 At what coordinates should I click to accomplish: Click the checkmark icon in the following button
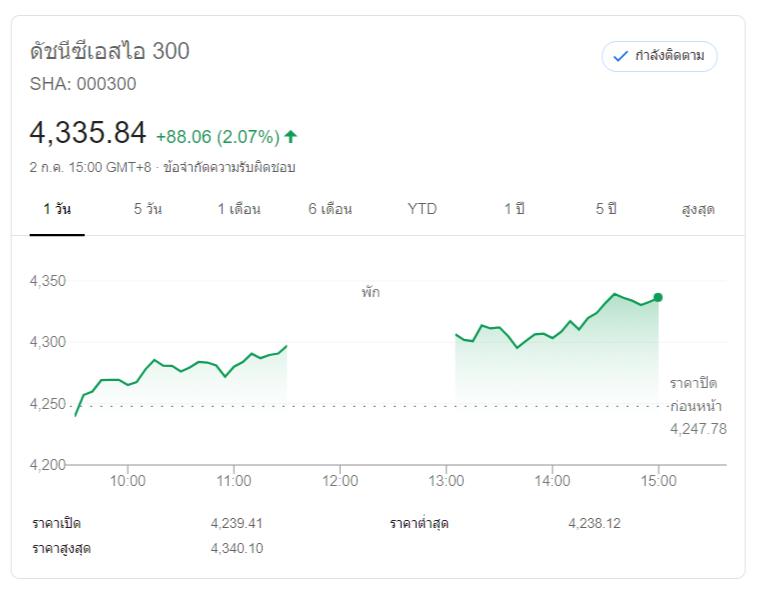[620, 56]
